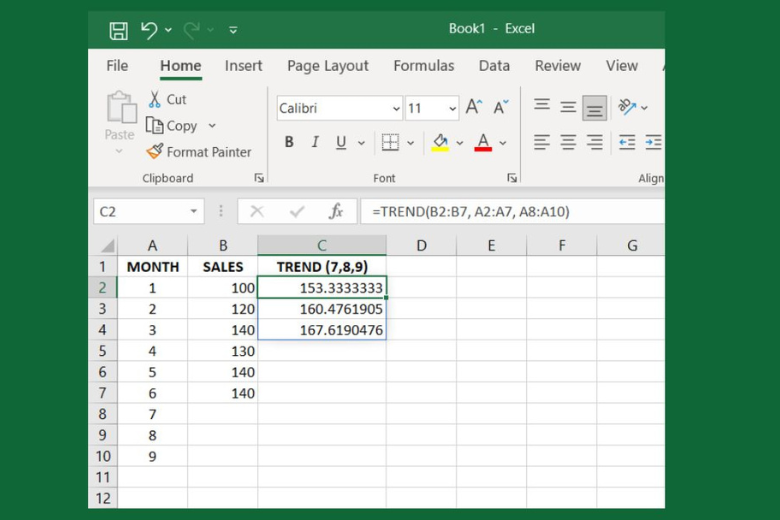Click the Save icon in title bar
Screen dimensions: 780x520
tap(118, 30)
